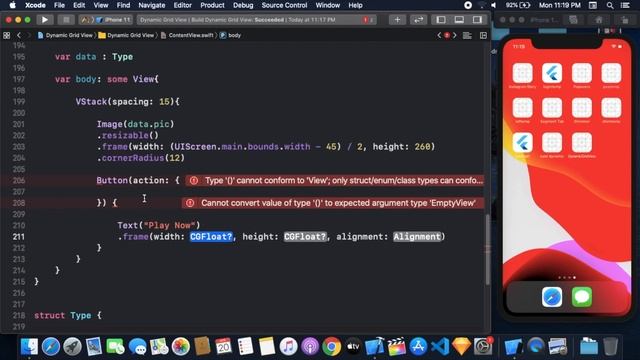Click the red error count badge in activity bar
640x360 pixels.
[368, 20]
